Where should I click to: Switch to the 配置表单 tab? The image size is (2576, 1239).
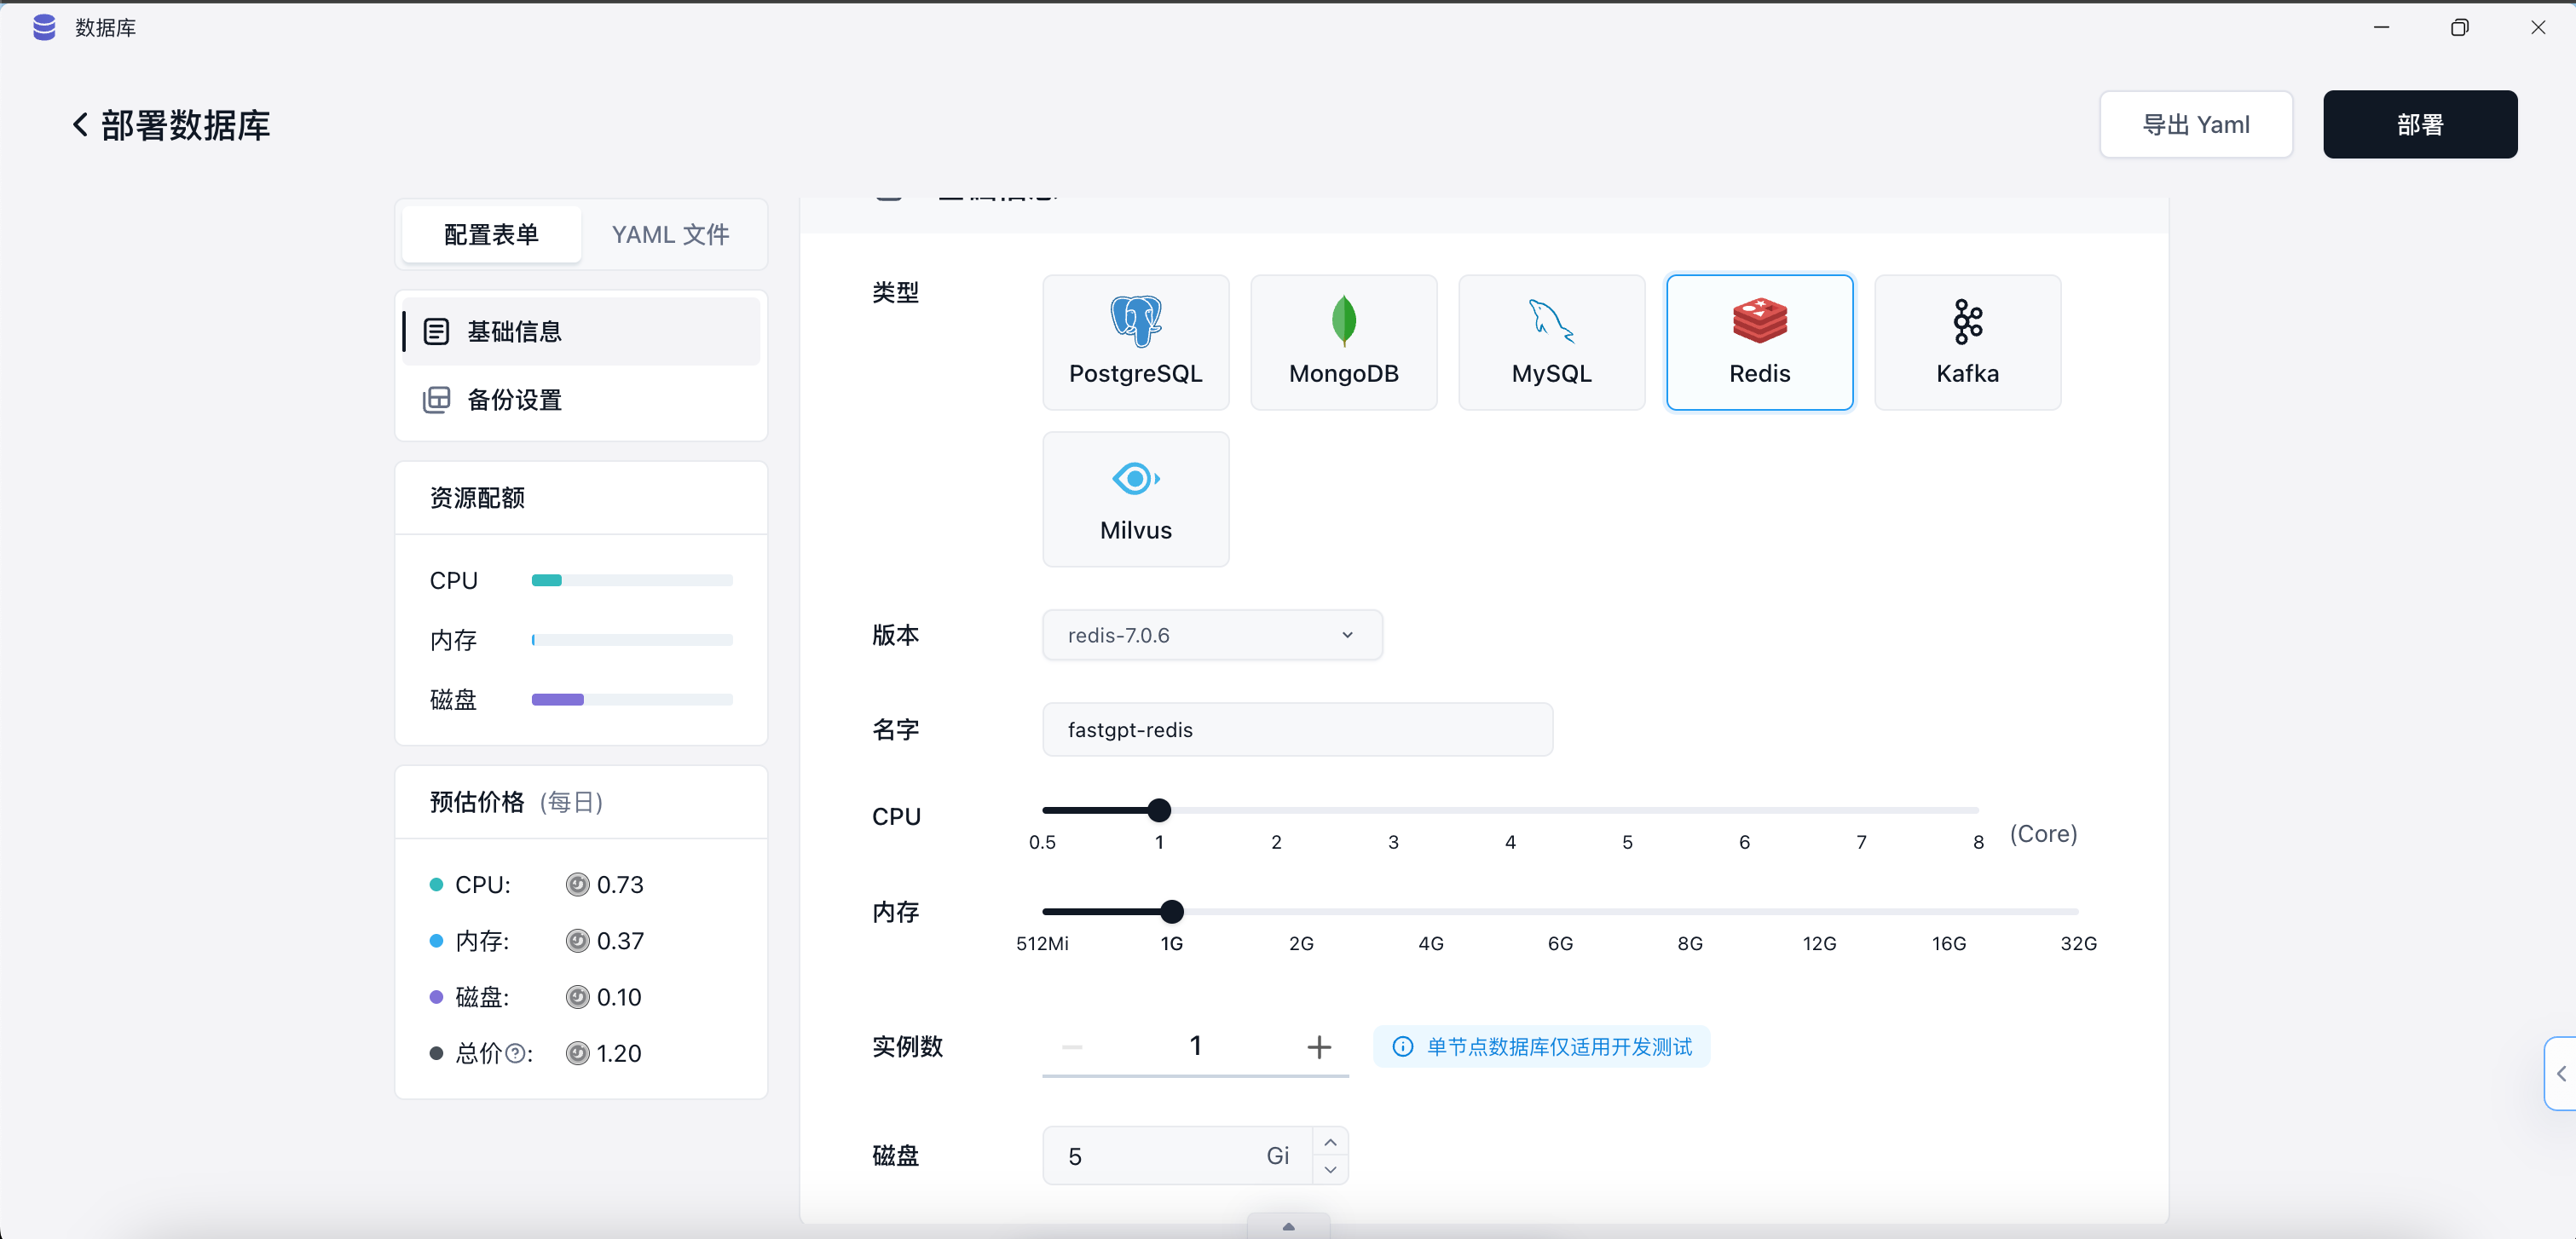[x=491, y=234]
